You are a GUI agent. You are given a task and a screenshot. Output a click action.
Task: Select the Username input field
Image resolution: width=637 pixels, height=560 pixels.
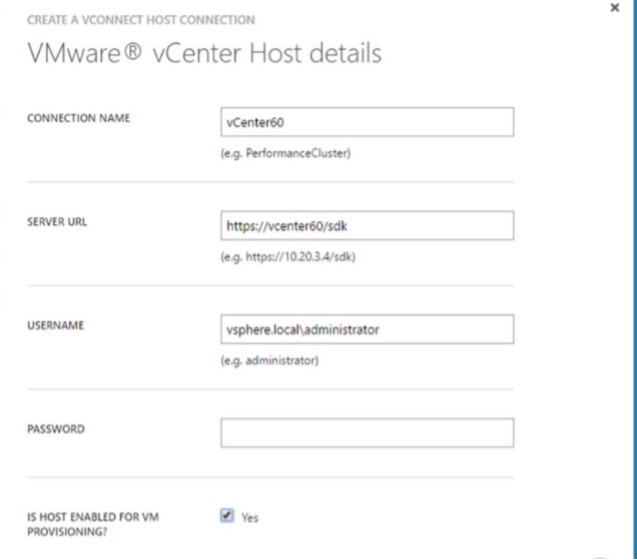tap(367, 329)
